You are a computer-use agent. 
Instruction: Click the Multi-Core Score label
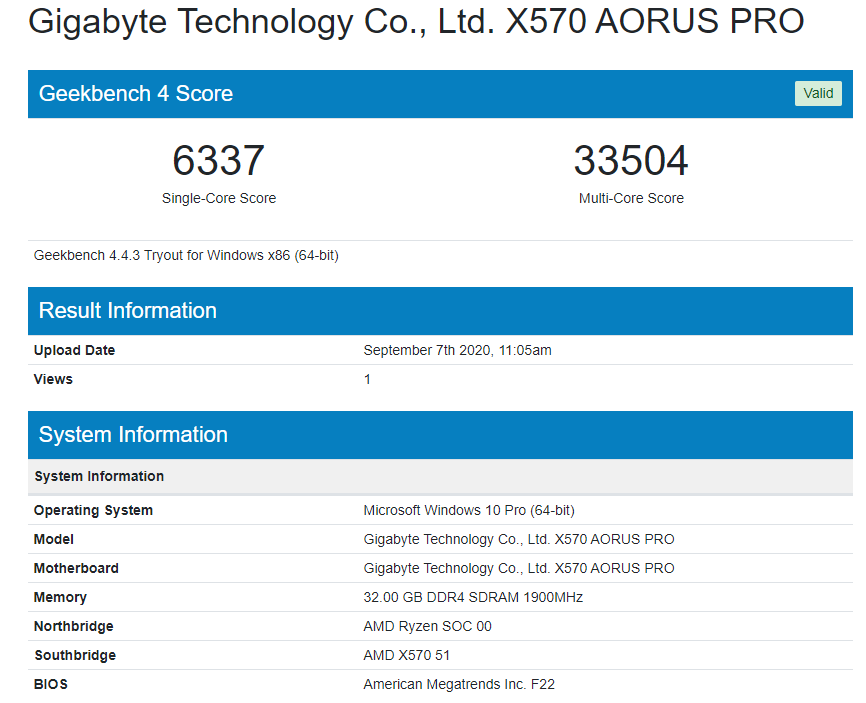tap(631, 198)
